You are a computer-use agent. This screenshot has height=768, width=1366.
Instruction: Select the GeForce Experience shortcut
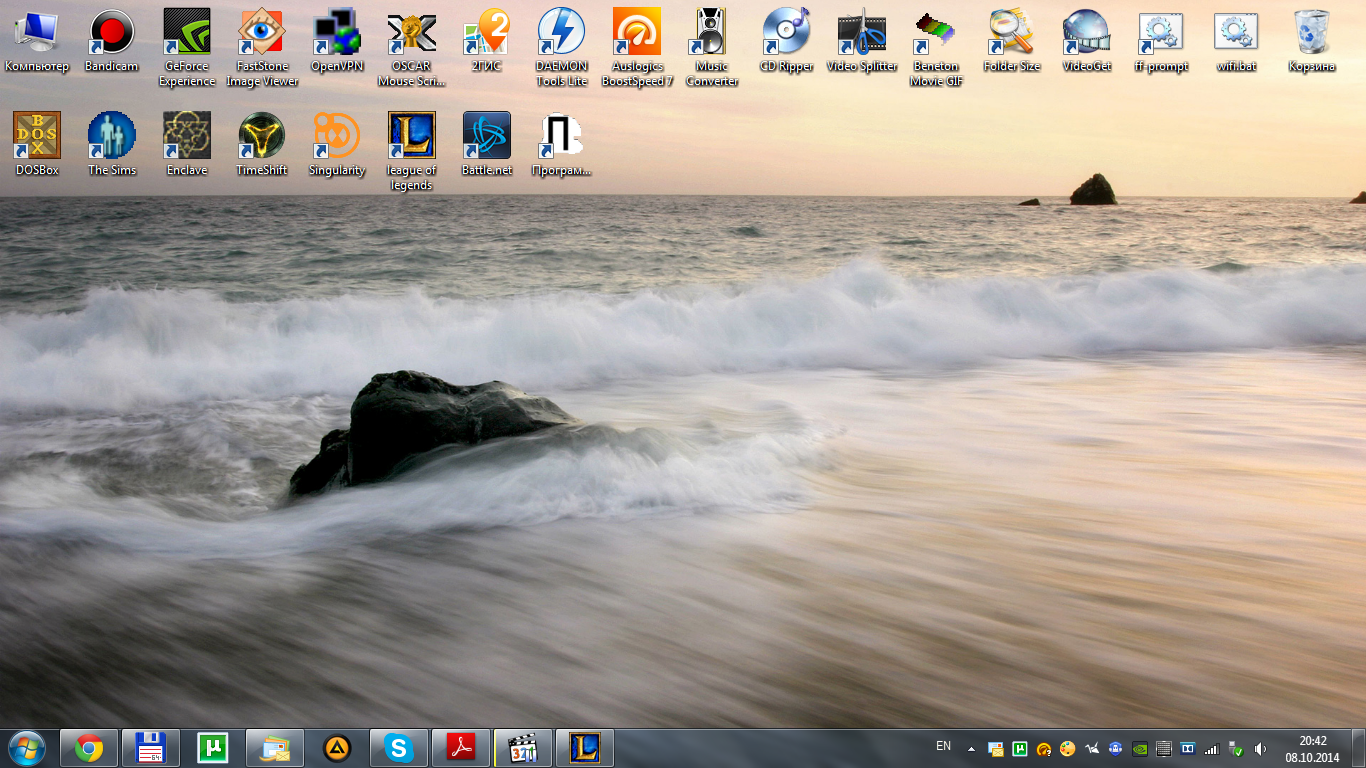click(187, 33)
